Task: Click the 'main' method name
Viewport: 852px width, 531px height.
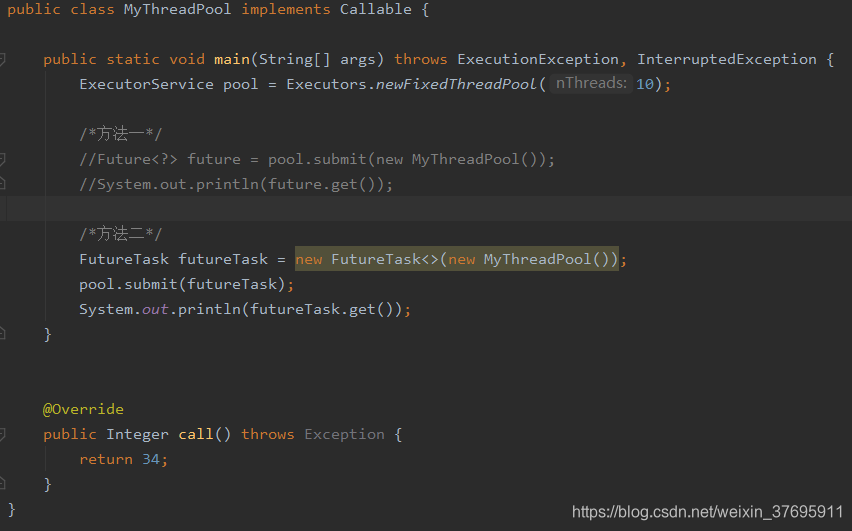Action: tap(231, 59)
